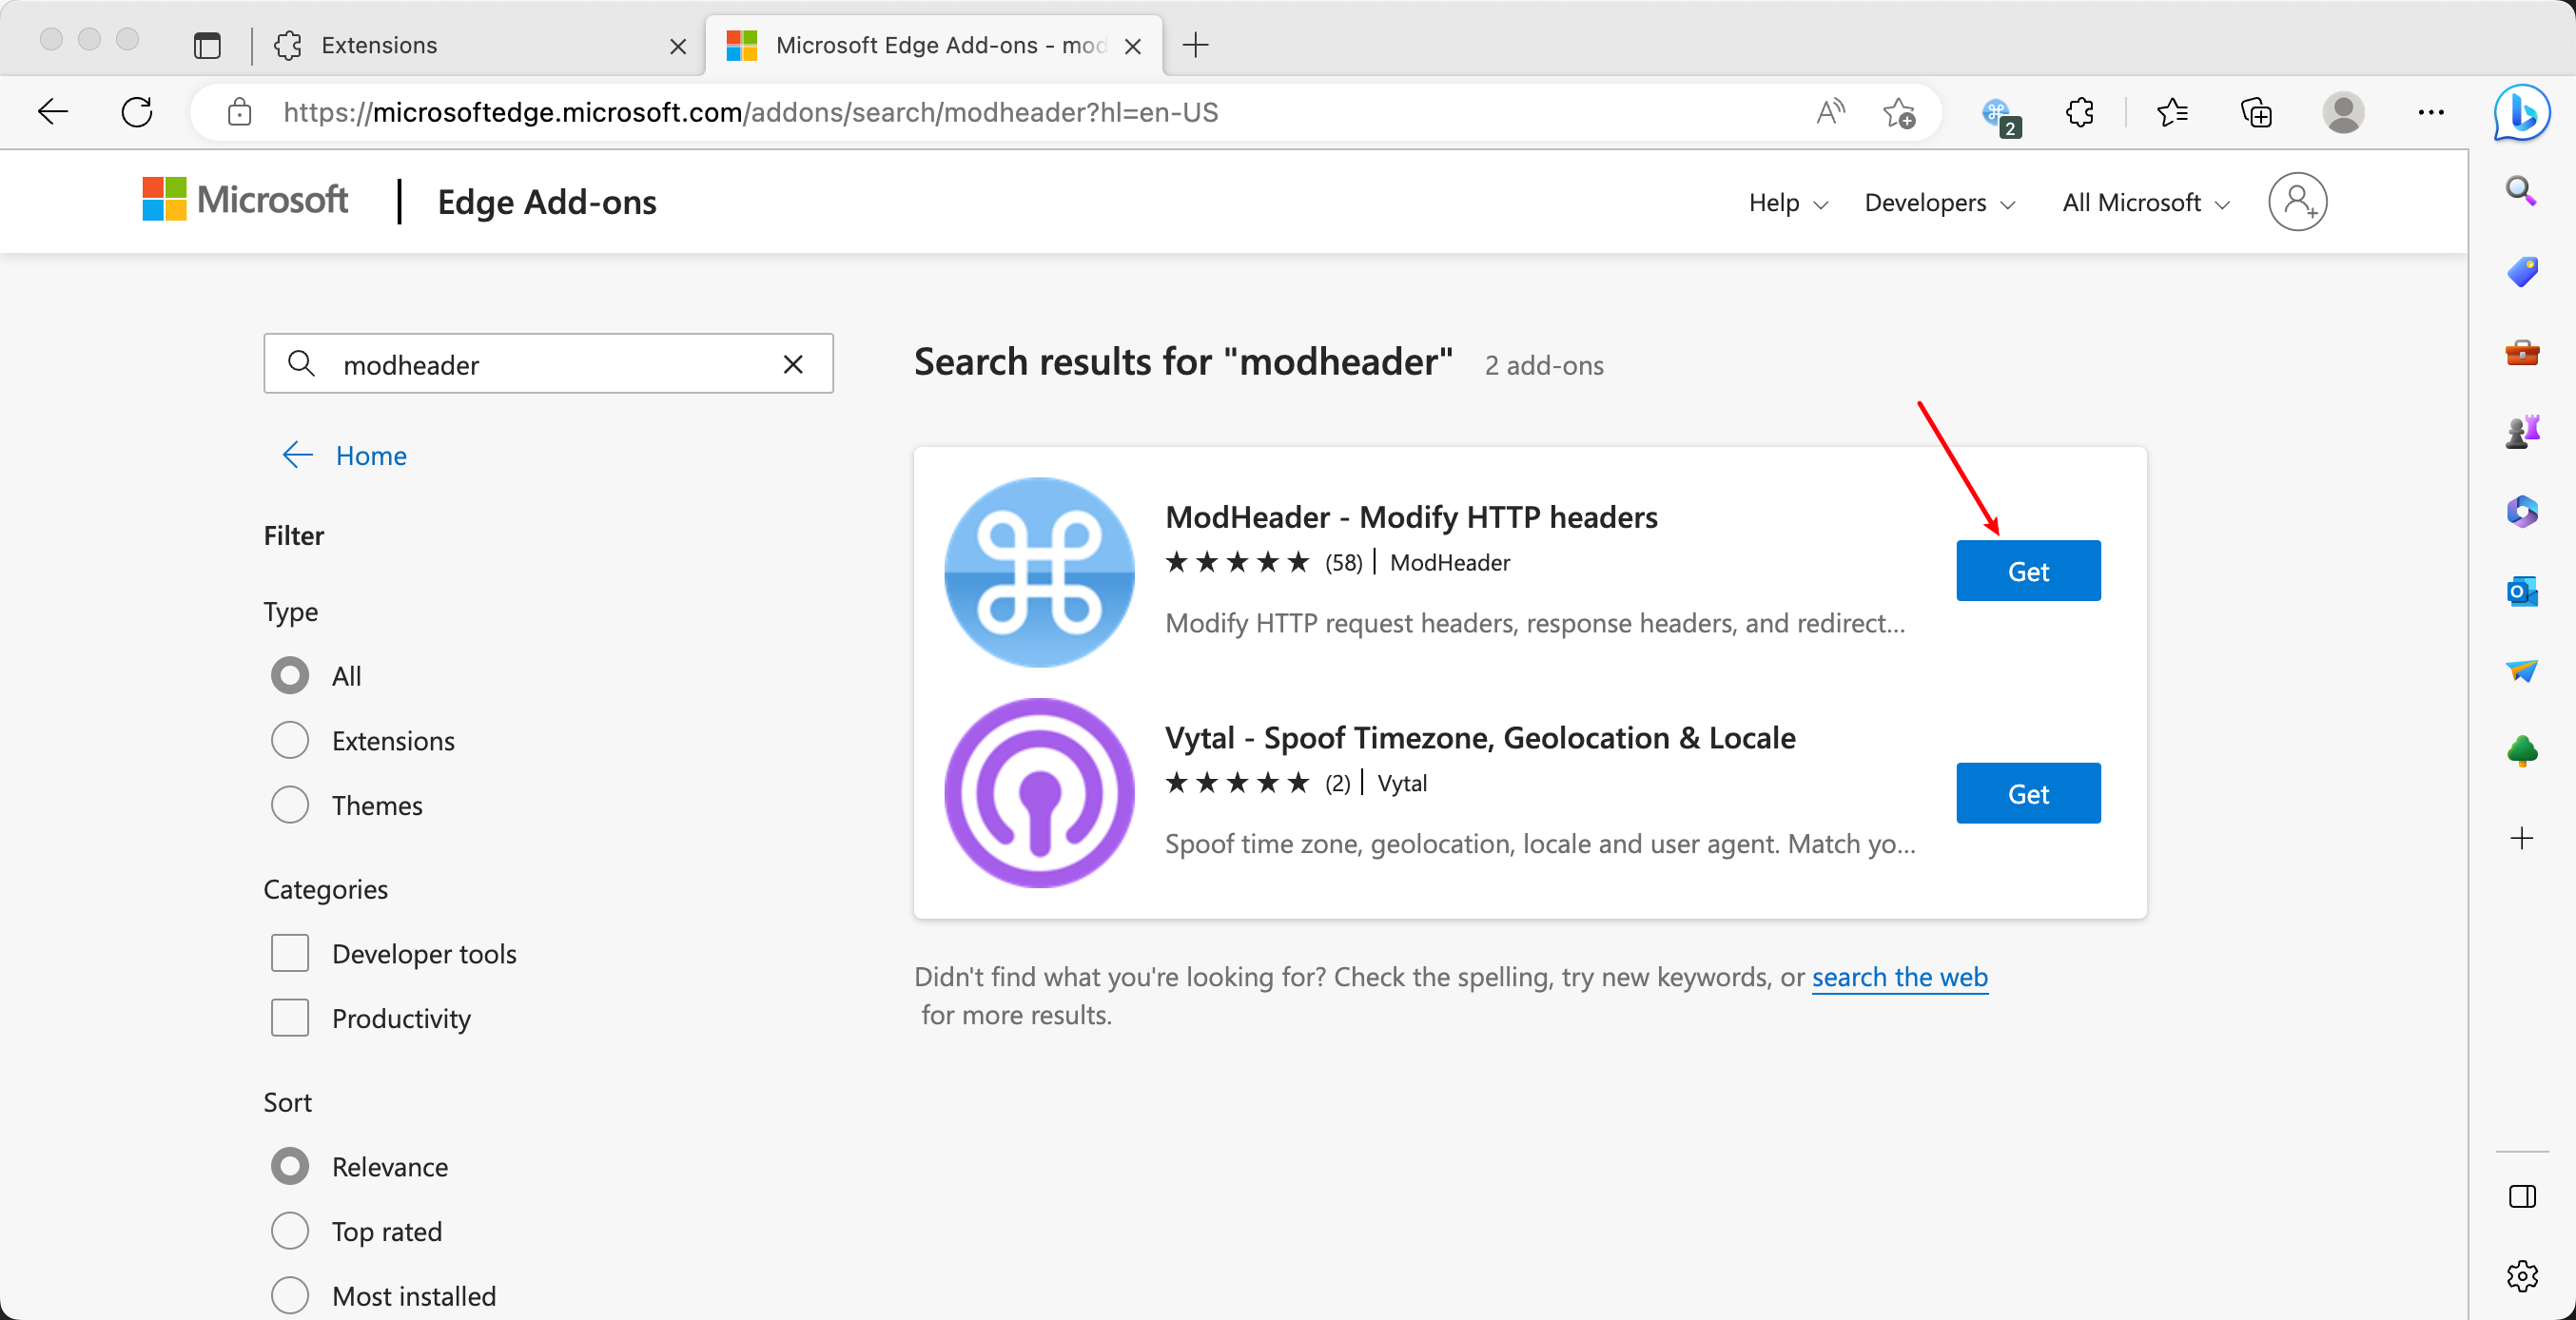
Task: Click the add-ons search input field
Action: [x=548, y=363]
